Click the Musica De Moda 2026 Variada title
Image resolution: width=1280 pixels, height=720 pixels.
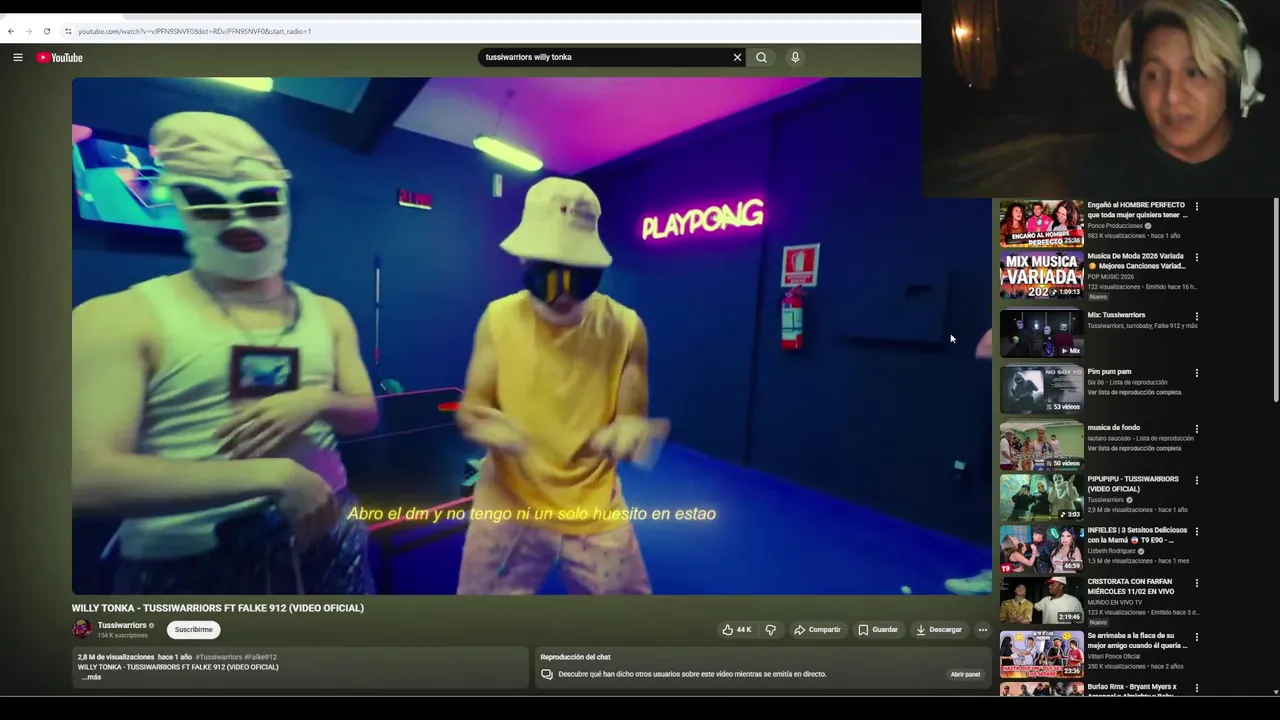click(1137, 261)
